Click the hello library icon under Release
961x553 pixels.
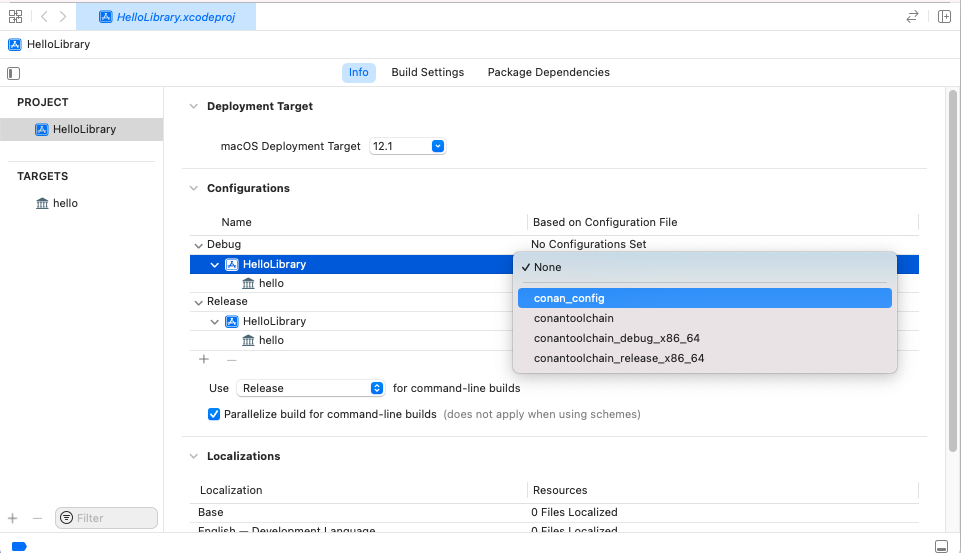(248, 340)
